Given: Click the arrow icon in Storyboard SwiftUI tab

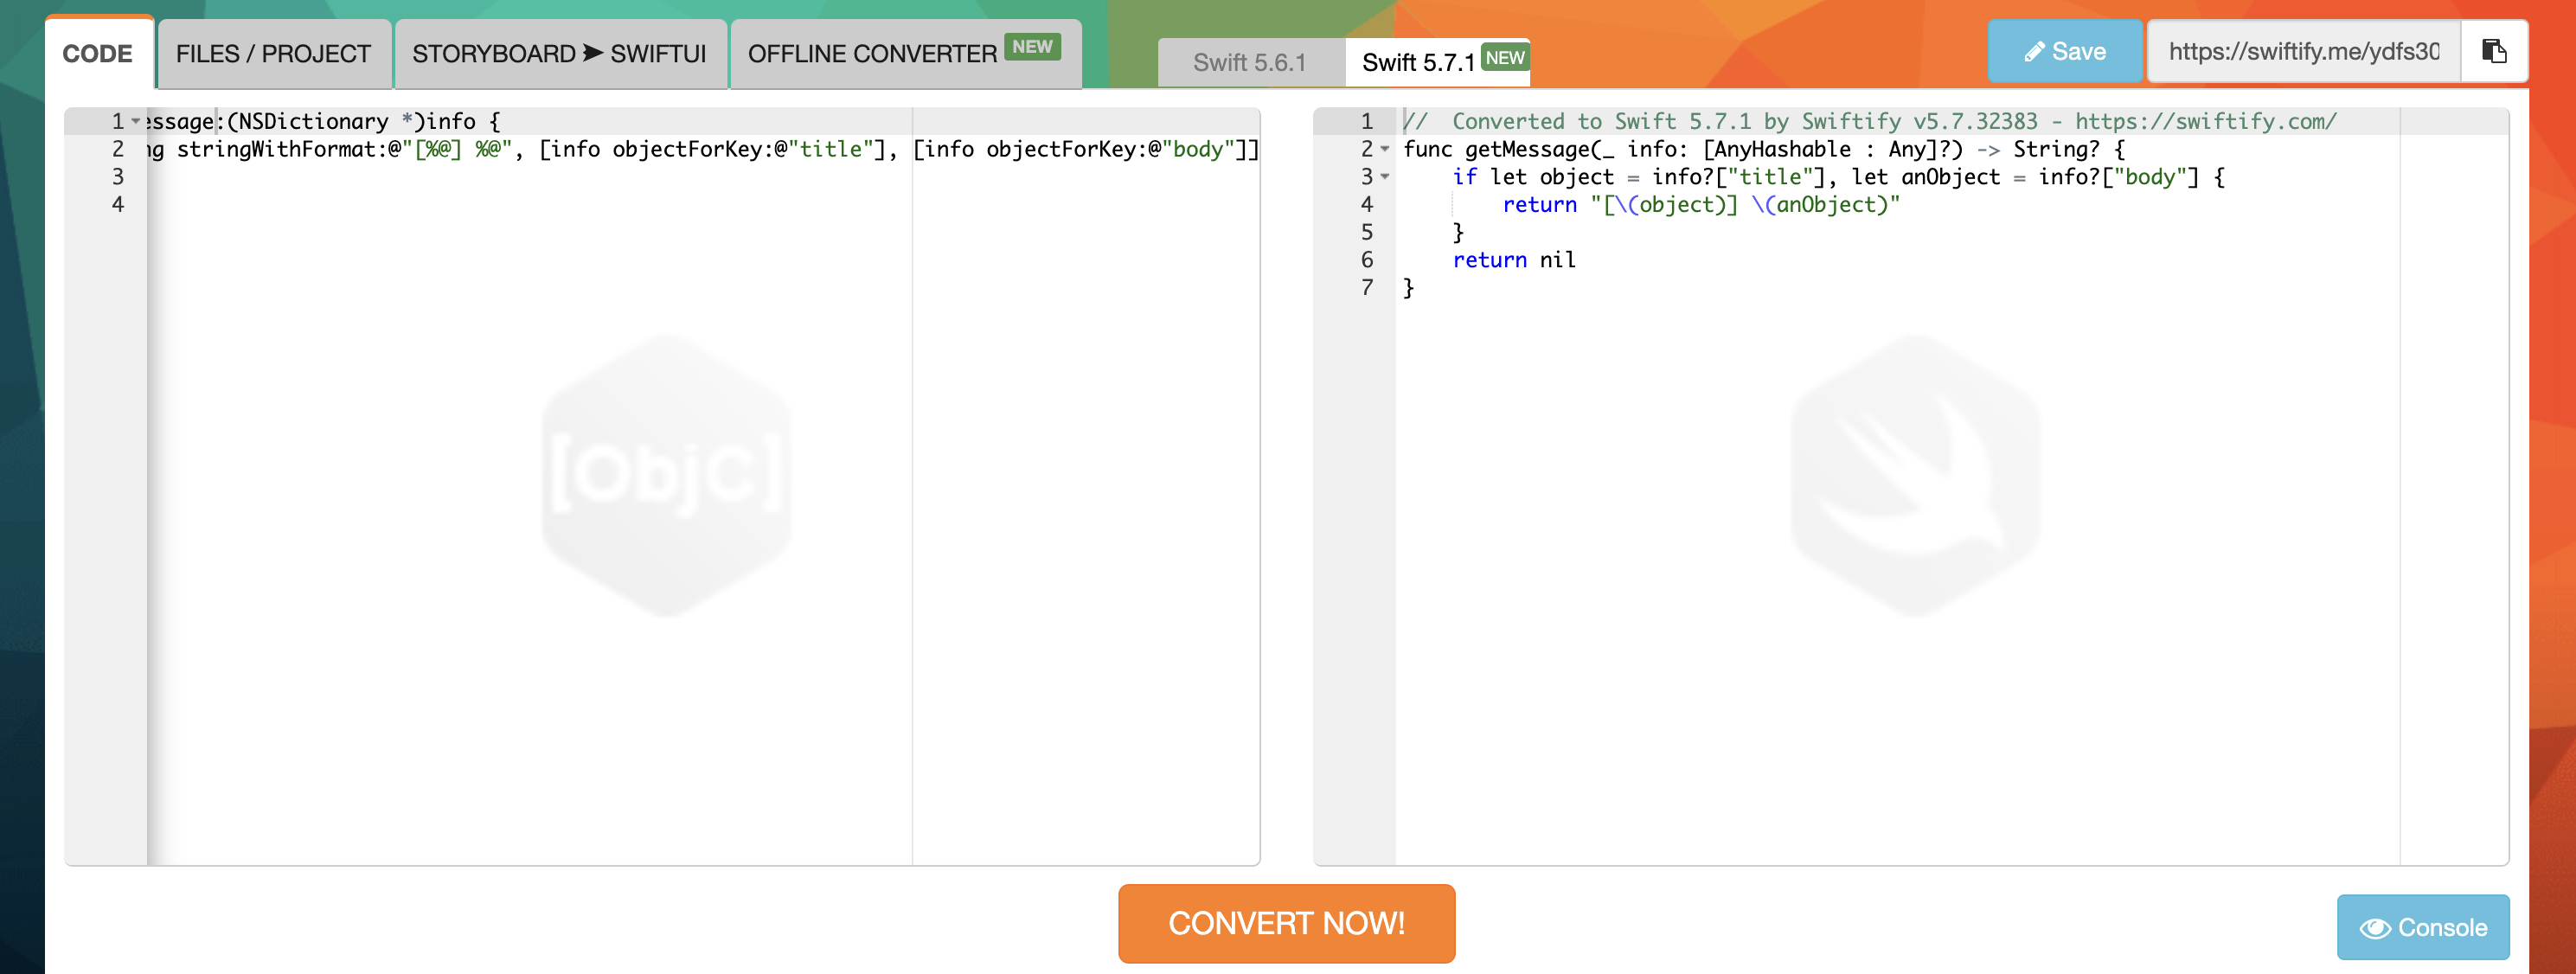Looking at the screenshot, I should [593, 52].
